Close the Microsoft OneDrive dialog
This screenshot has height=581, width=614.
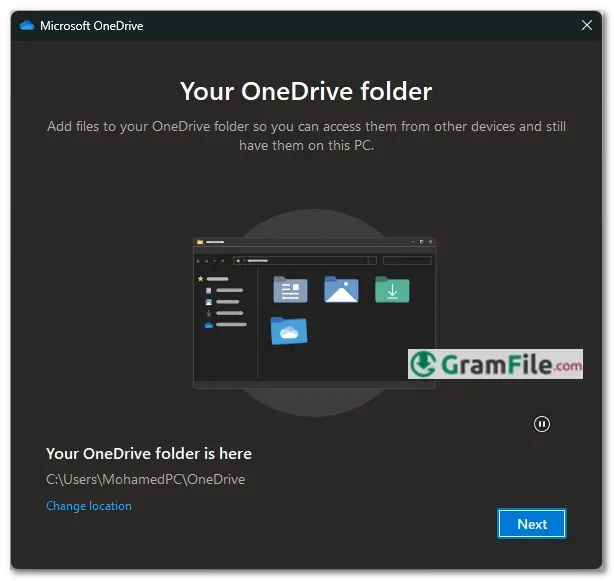click(586, 25)
